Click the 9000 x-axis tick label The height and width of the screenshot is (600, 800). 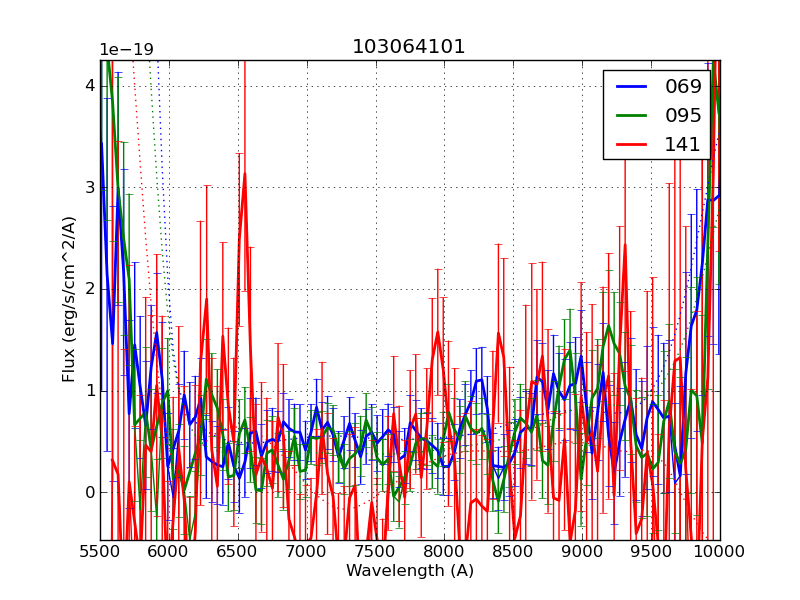pyautogui.click(x=582, y=551)
